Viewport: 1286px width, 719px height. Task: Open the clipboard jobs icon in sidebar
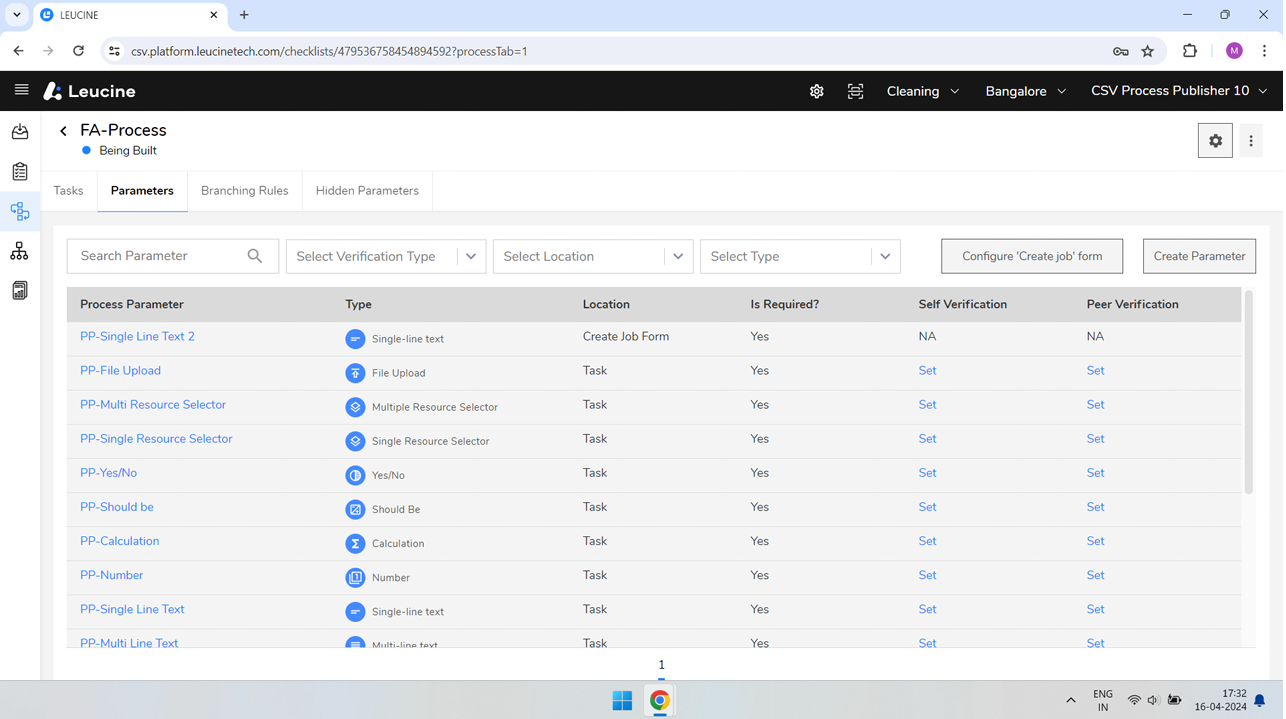tap(20, 172)
